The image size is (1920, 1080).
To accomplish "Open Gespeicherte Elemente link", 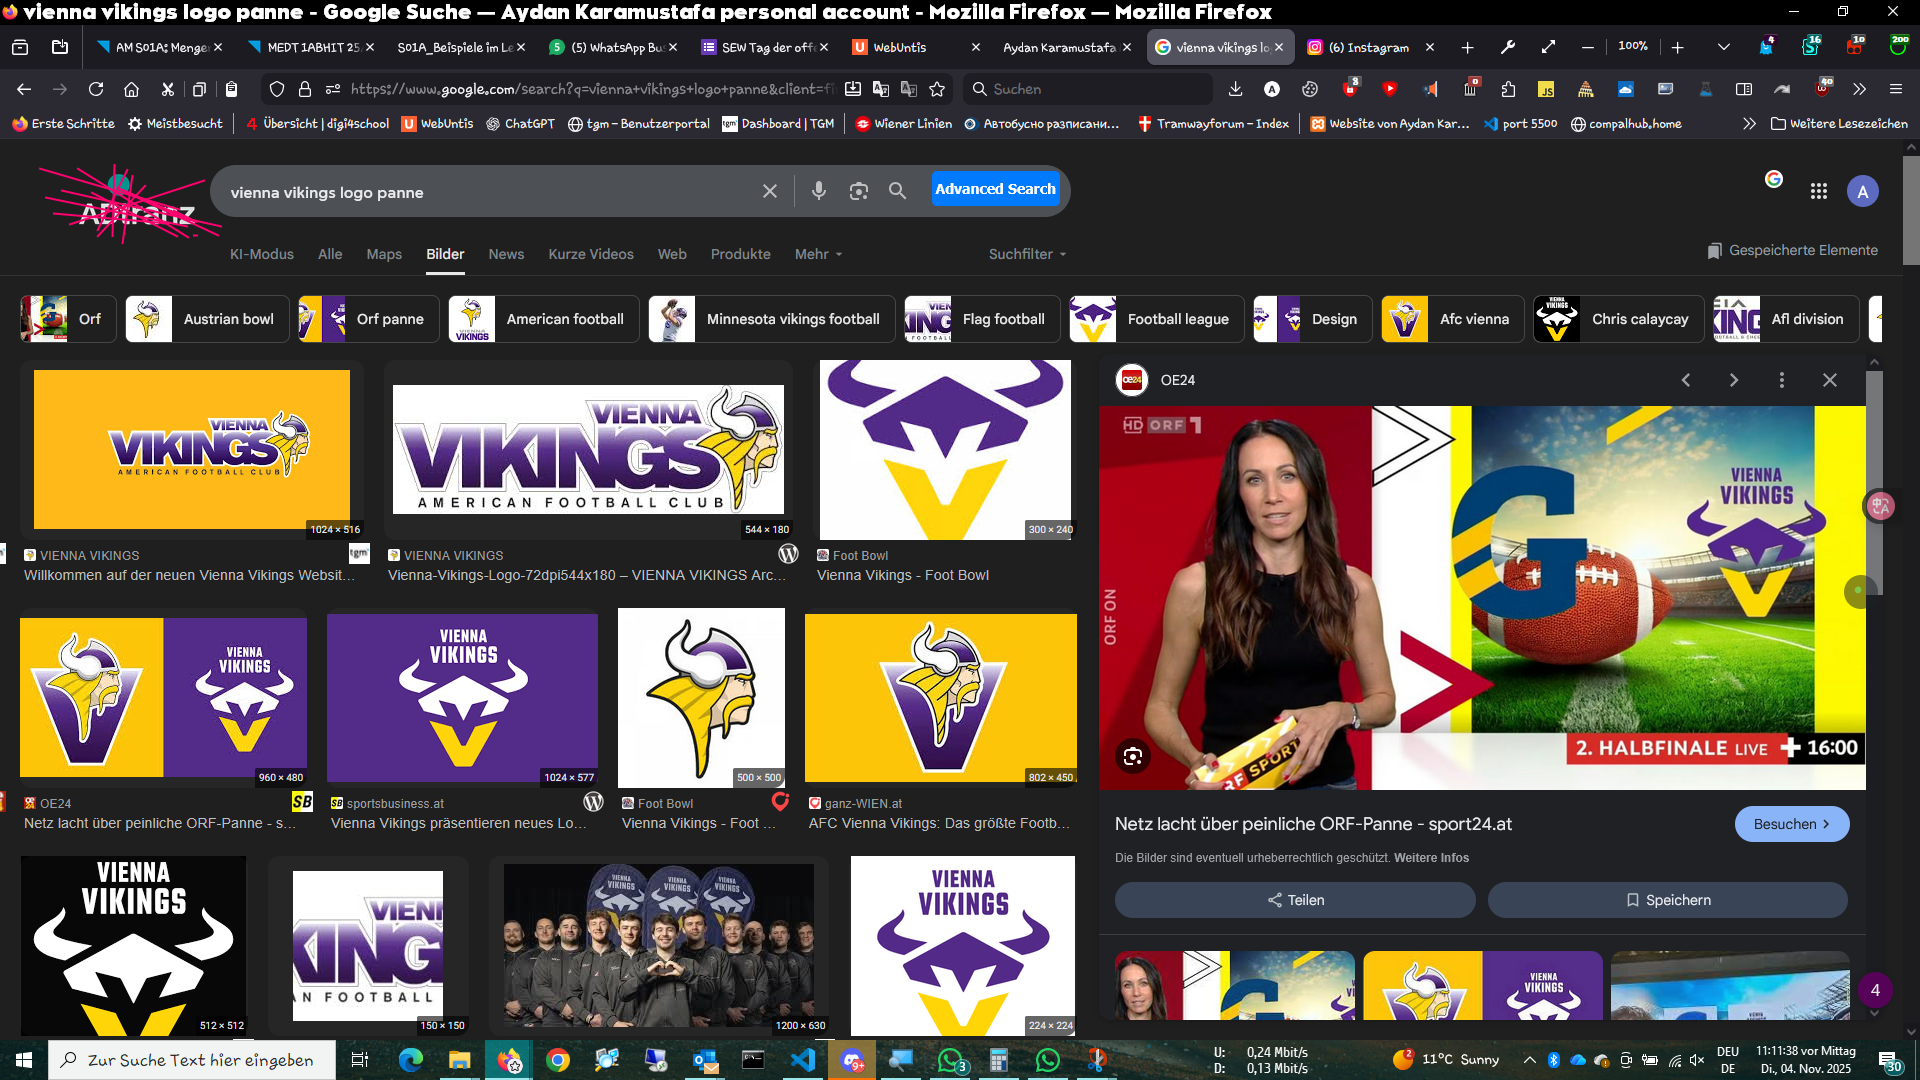I will point(1793,250).
